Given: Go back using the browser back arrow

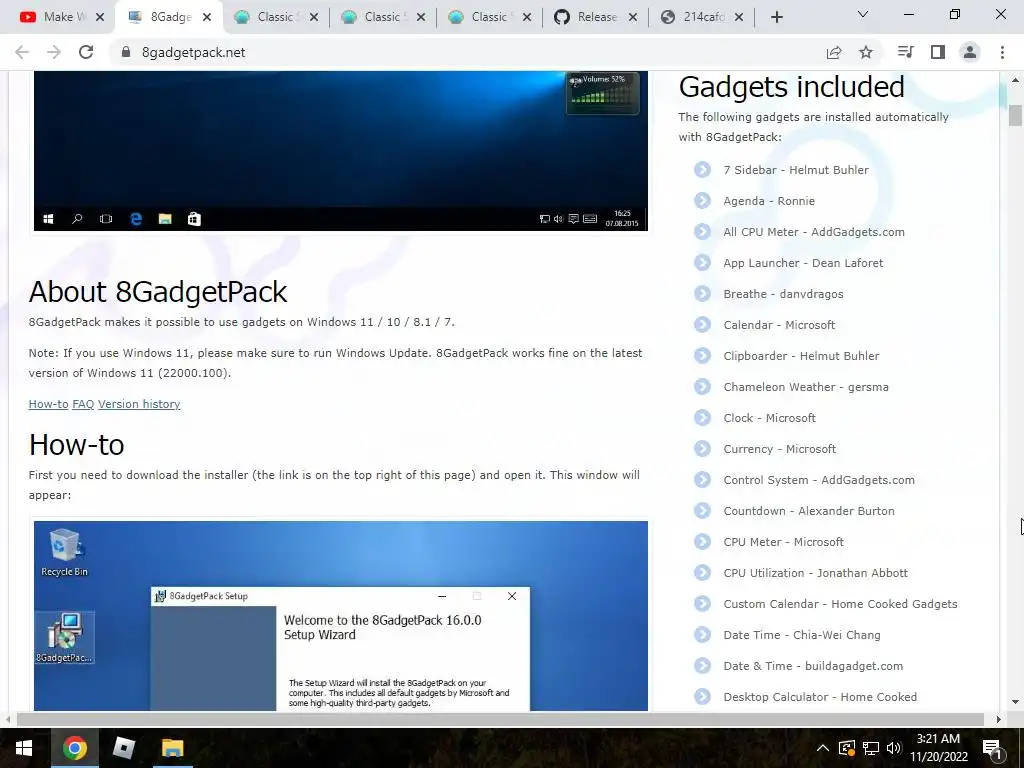Looking at the screenshot, I should tap(22, 52).
